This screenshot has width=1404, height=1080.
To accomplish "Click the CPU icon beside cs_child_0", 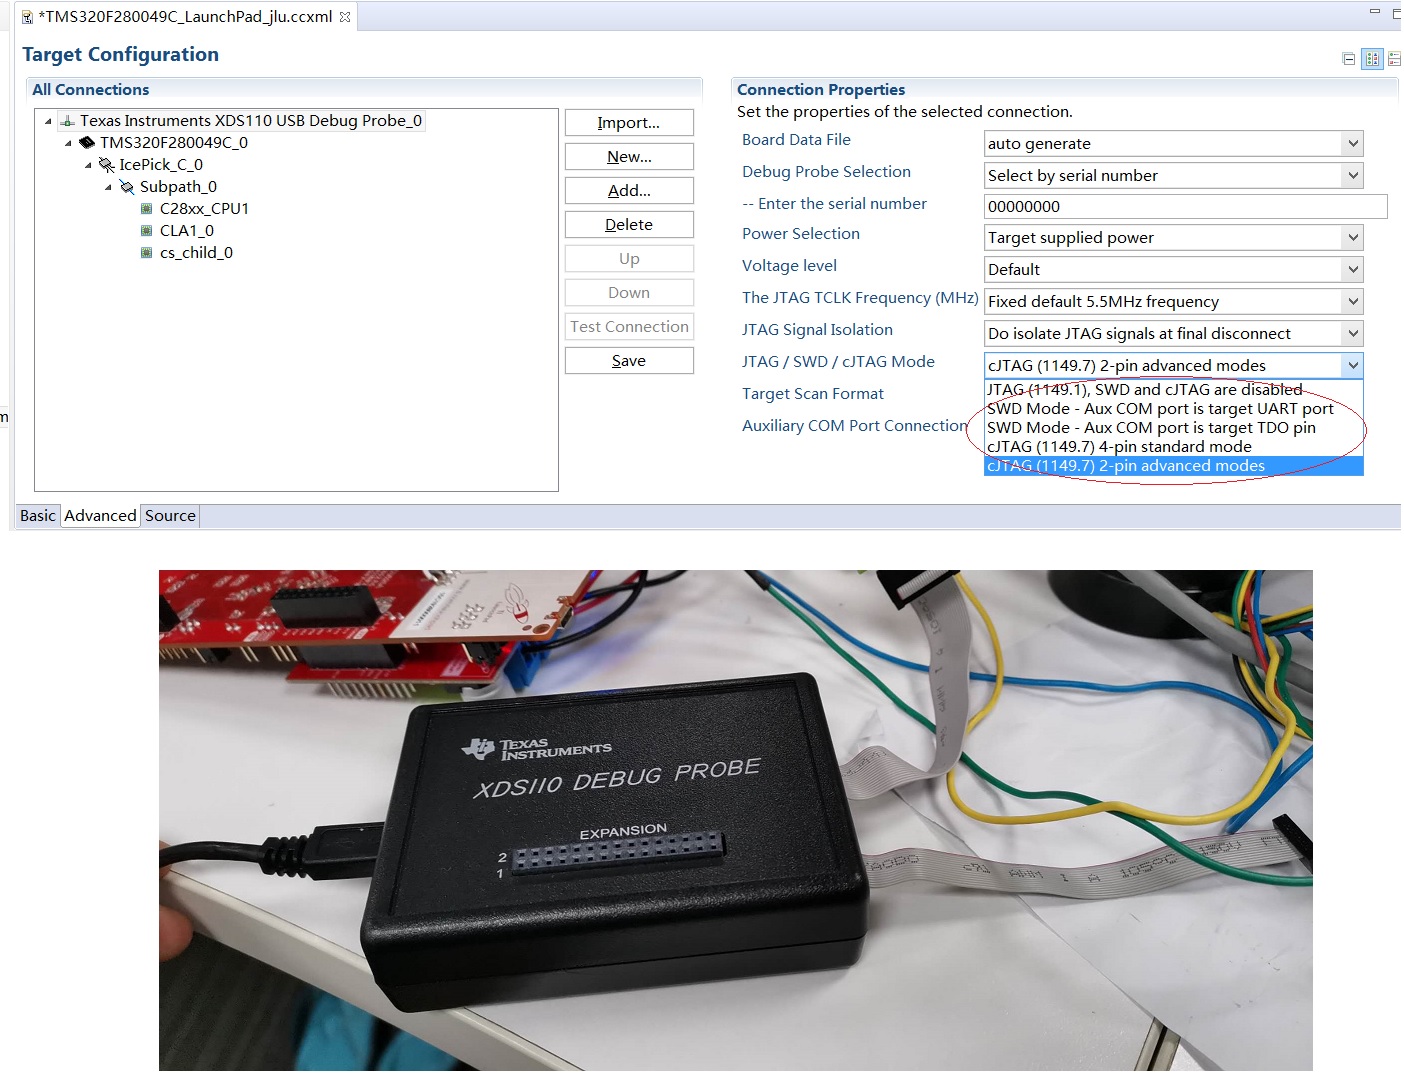I will (x=147, y=253).
